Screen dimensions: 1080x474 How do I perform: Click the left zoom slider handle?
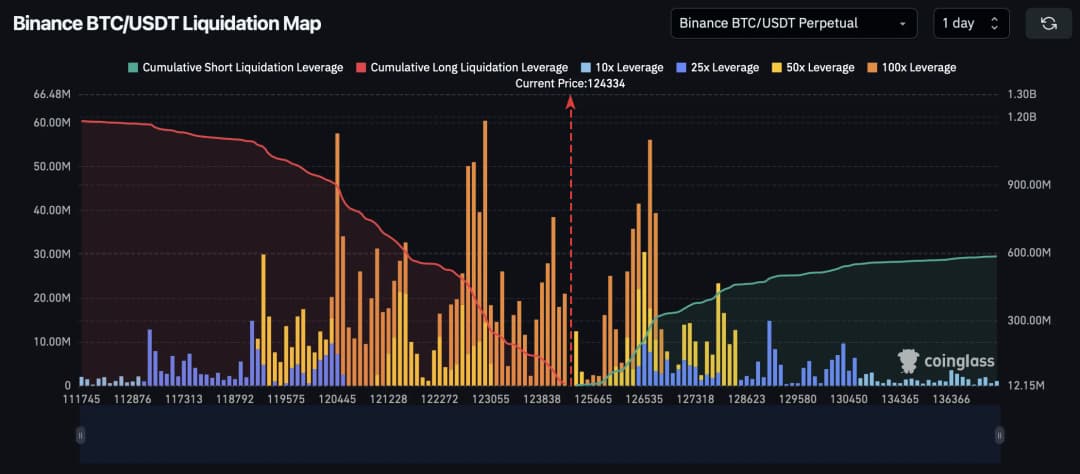(x=81, y=434)
